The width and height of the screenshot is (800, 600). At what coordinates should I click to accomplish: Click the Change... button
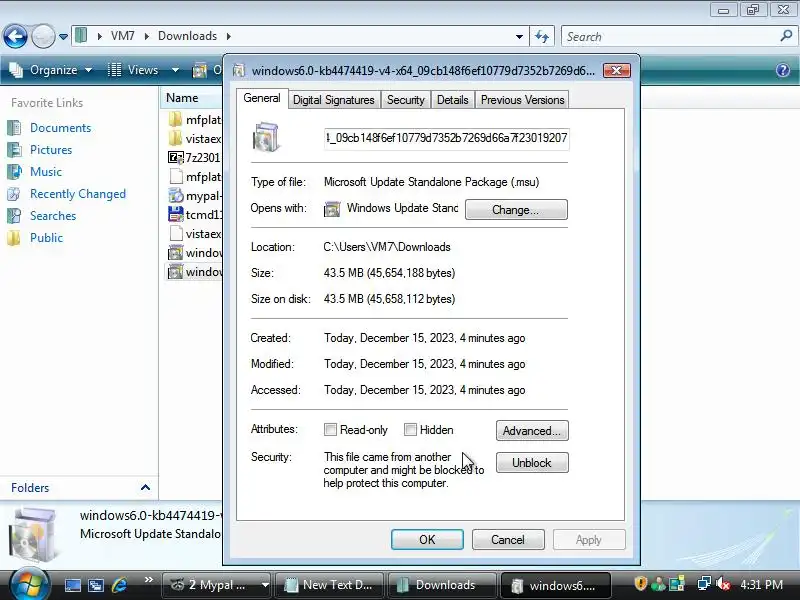[516, 210]
